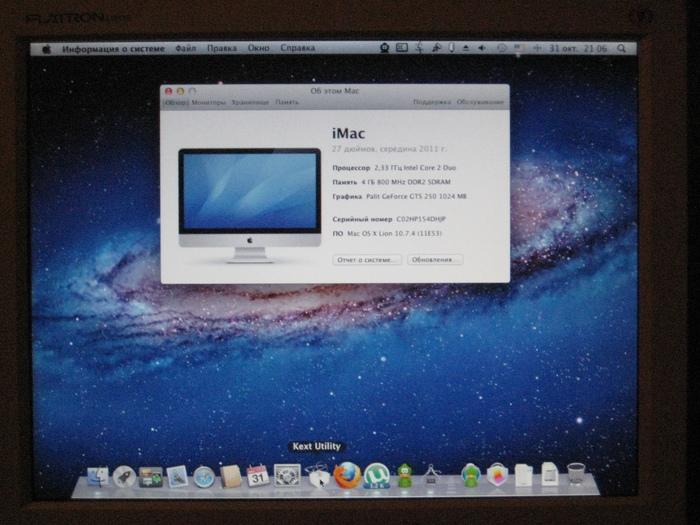700x525 pixels.
Task: Click the Отчет о системе button
Action: click(x=367, y=260)
